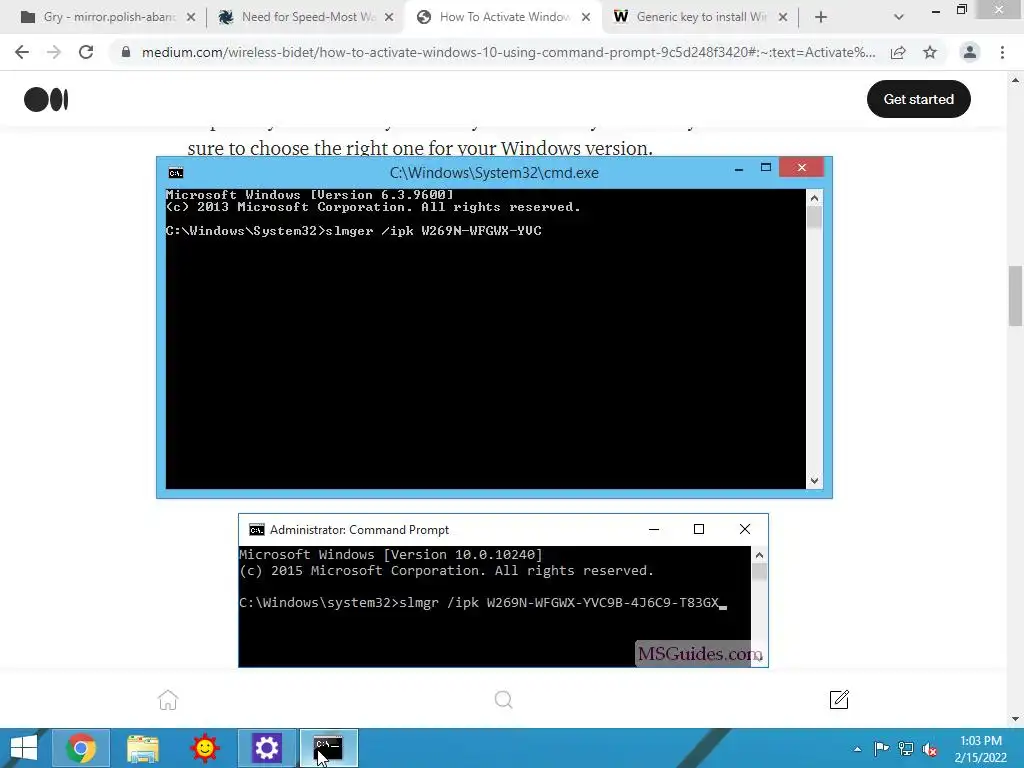Click the padlock site info icon
This screenshot has height=768, width=1024.
tap(126, 52)
